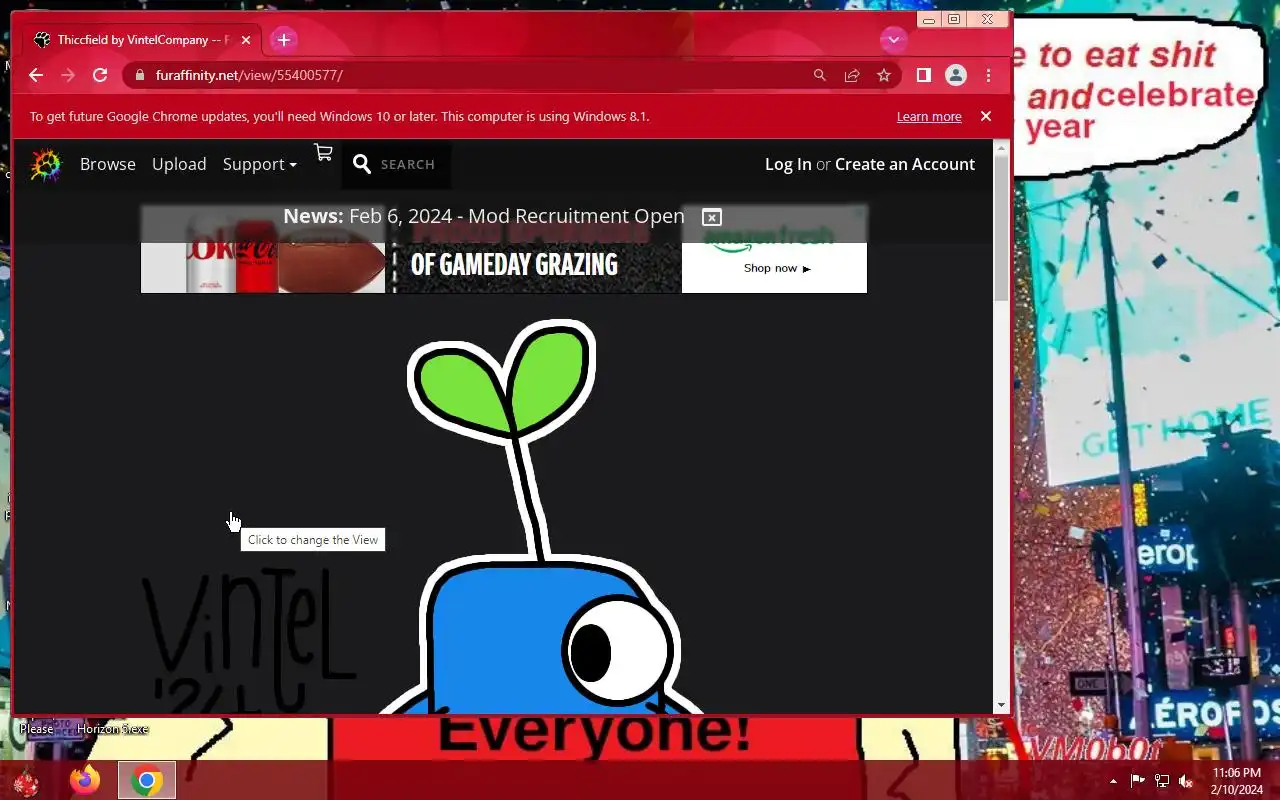The width and height of the screenshot is (1280, 800).
Task: Show hidden tray icons arrow
Action: click(1114, 781)
